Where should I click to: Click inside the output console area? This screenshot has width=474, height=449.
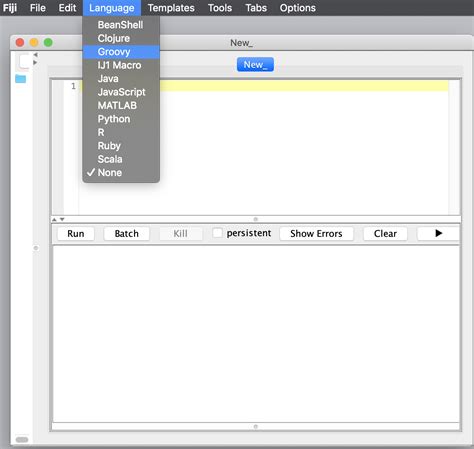coord(256,334)
